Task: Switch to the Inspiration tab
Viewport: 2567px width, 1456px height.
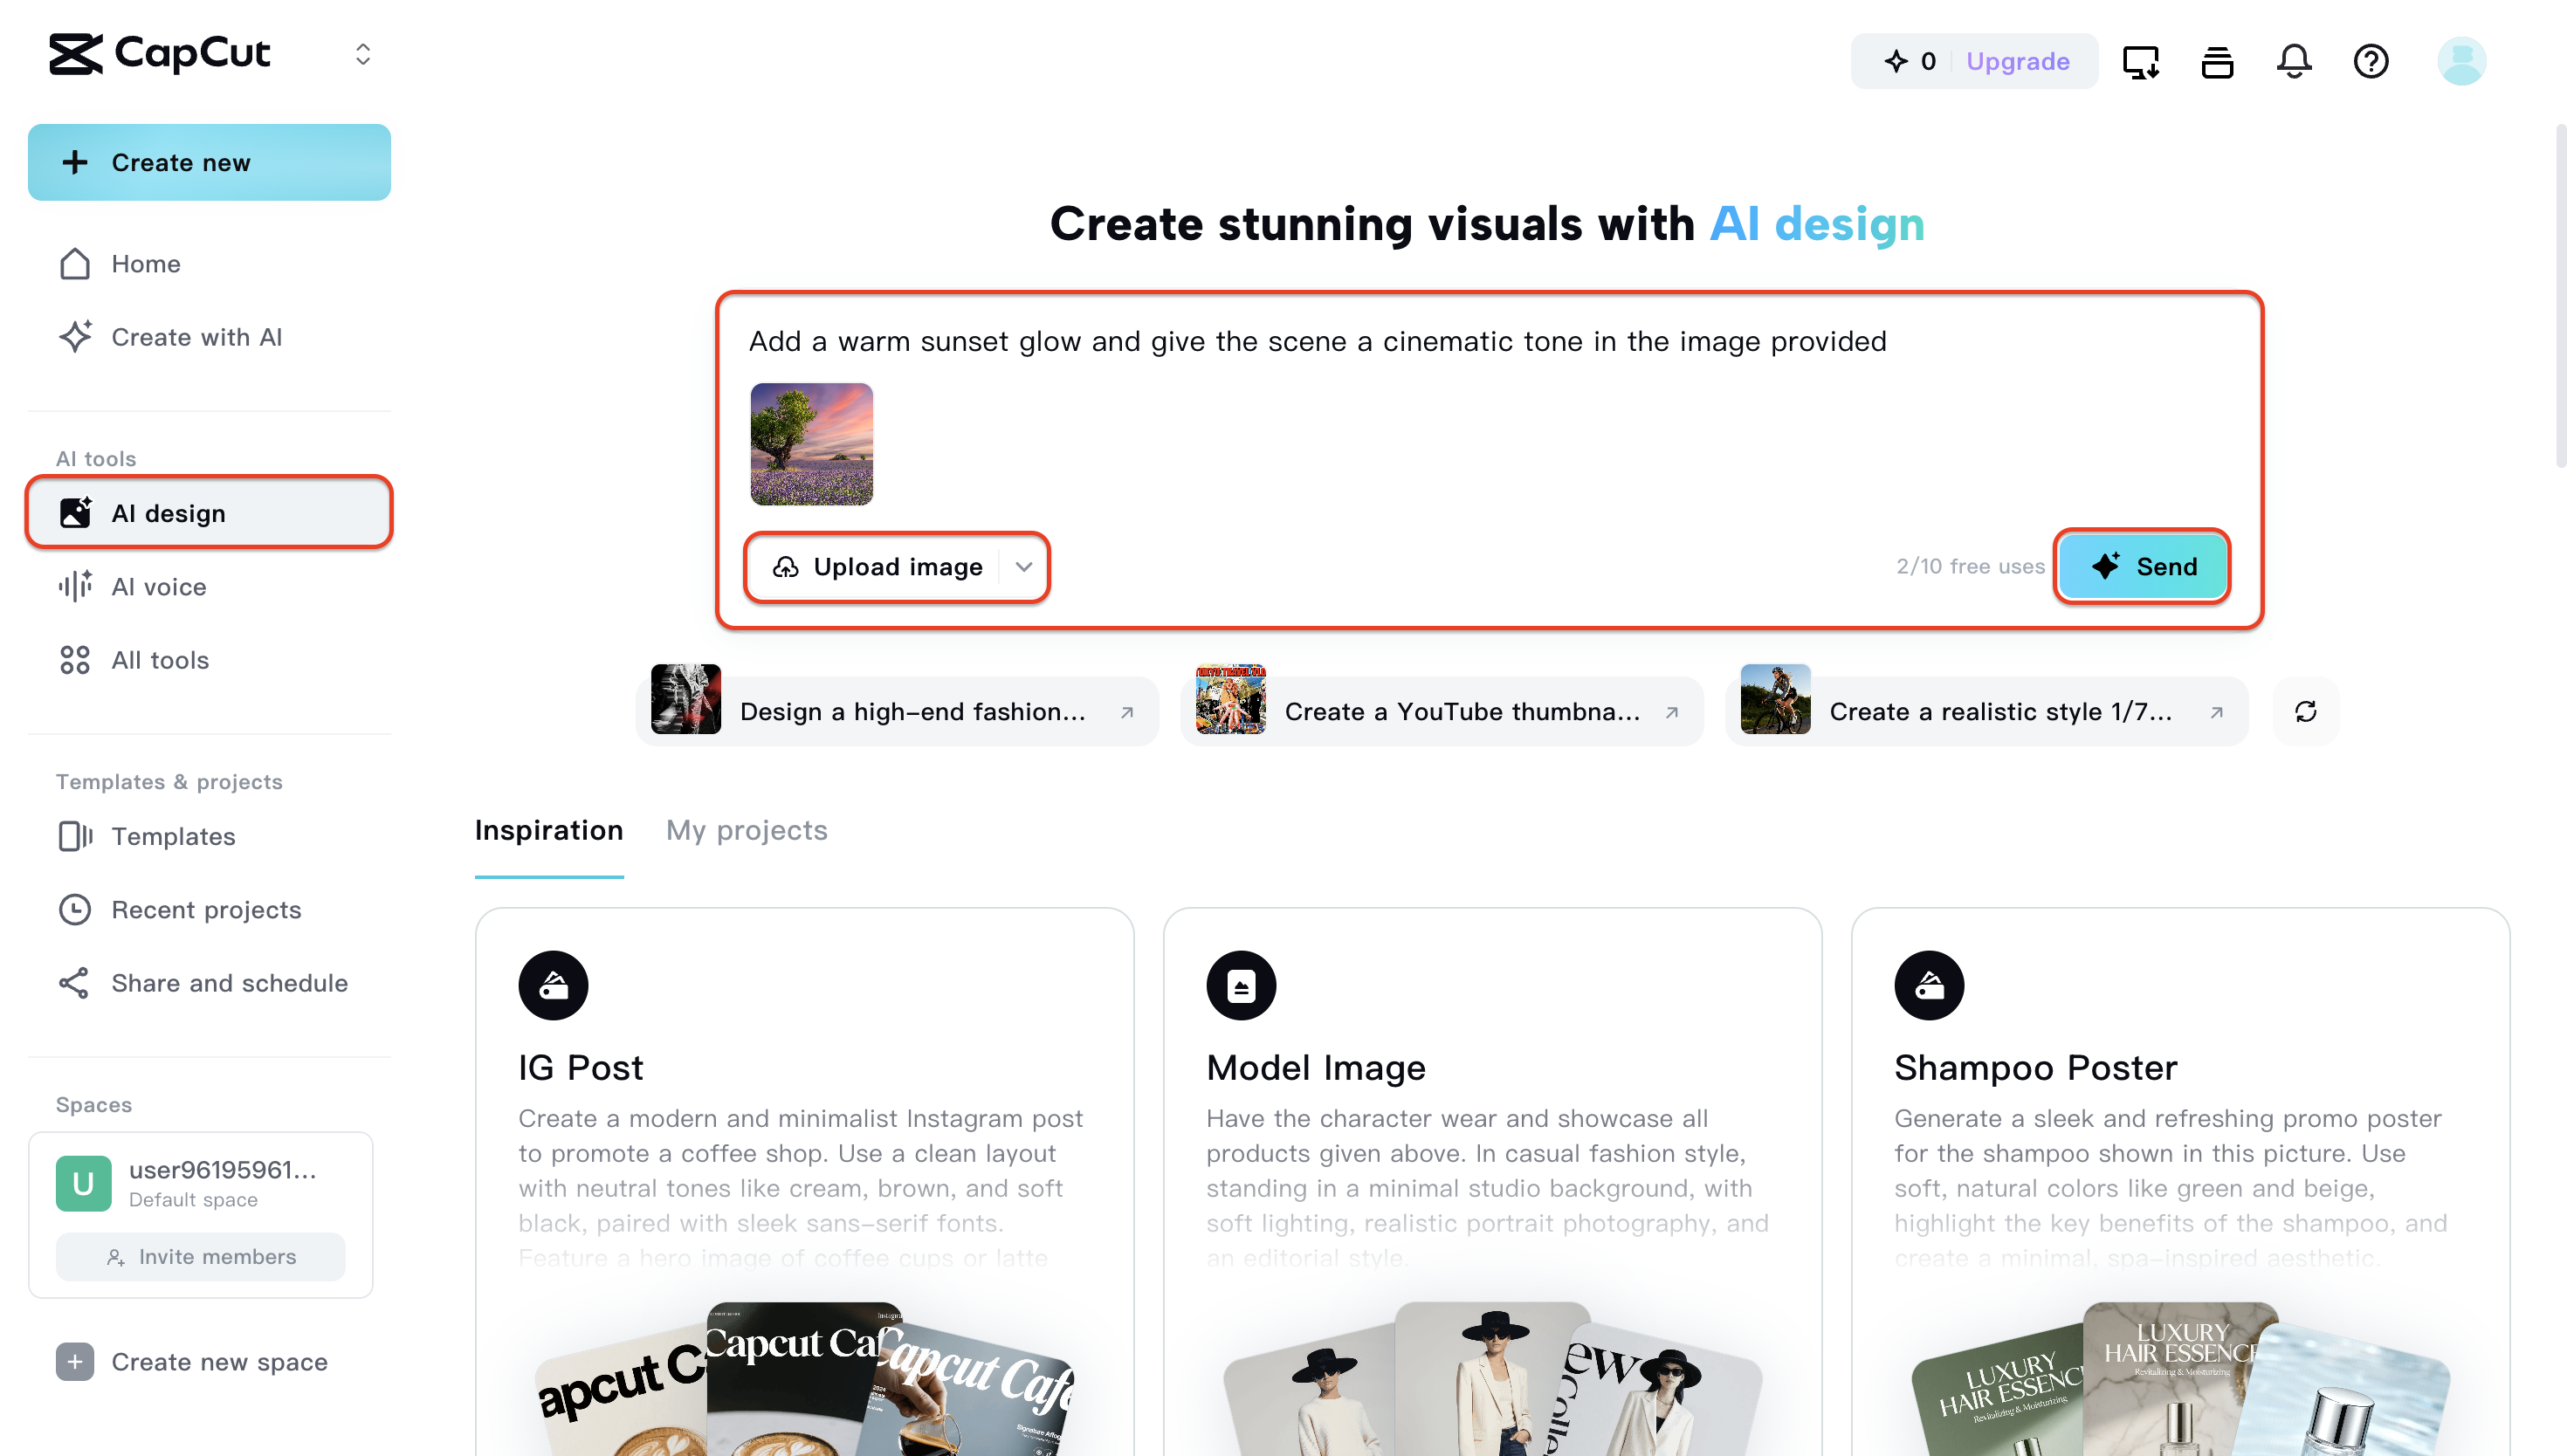Action: (548, 831)
